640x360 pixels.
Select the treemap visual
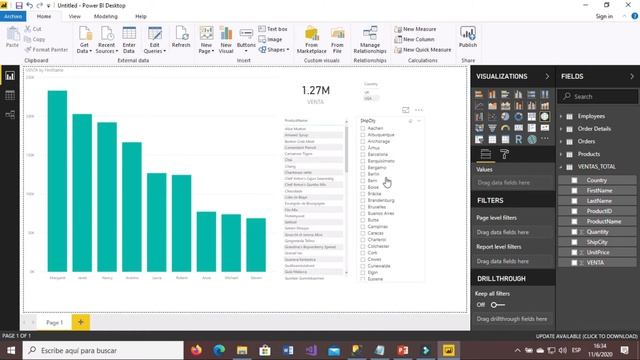click(531, 117)
